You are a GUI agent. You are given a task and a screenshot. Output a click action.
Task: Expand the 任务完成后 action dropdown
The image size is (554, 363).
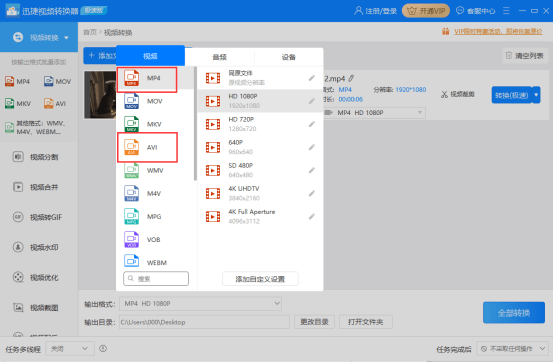513,349
